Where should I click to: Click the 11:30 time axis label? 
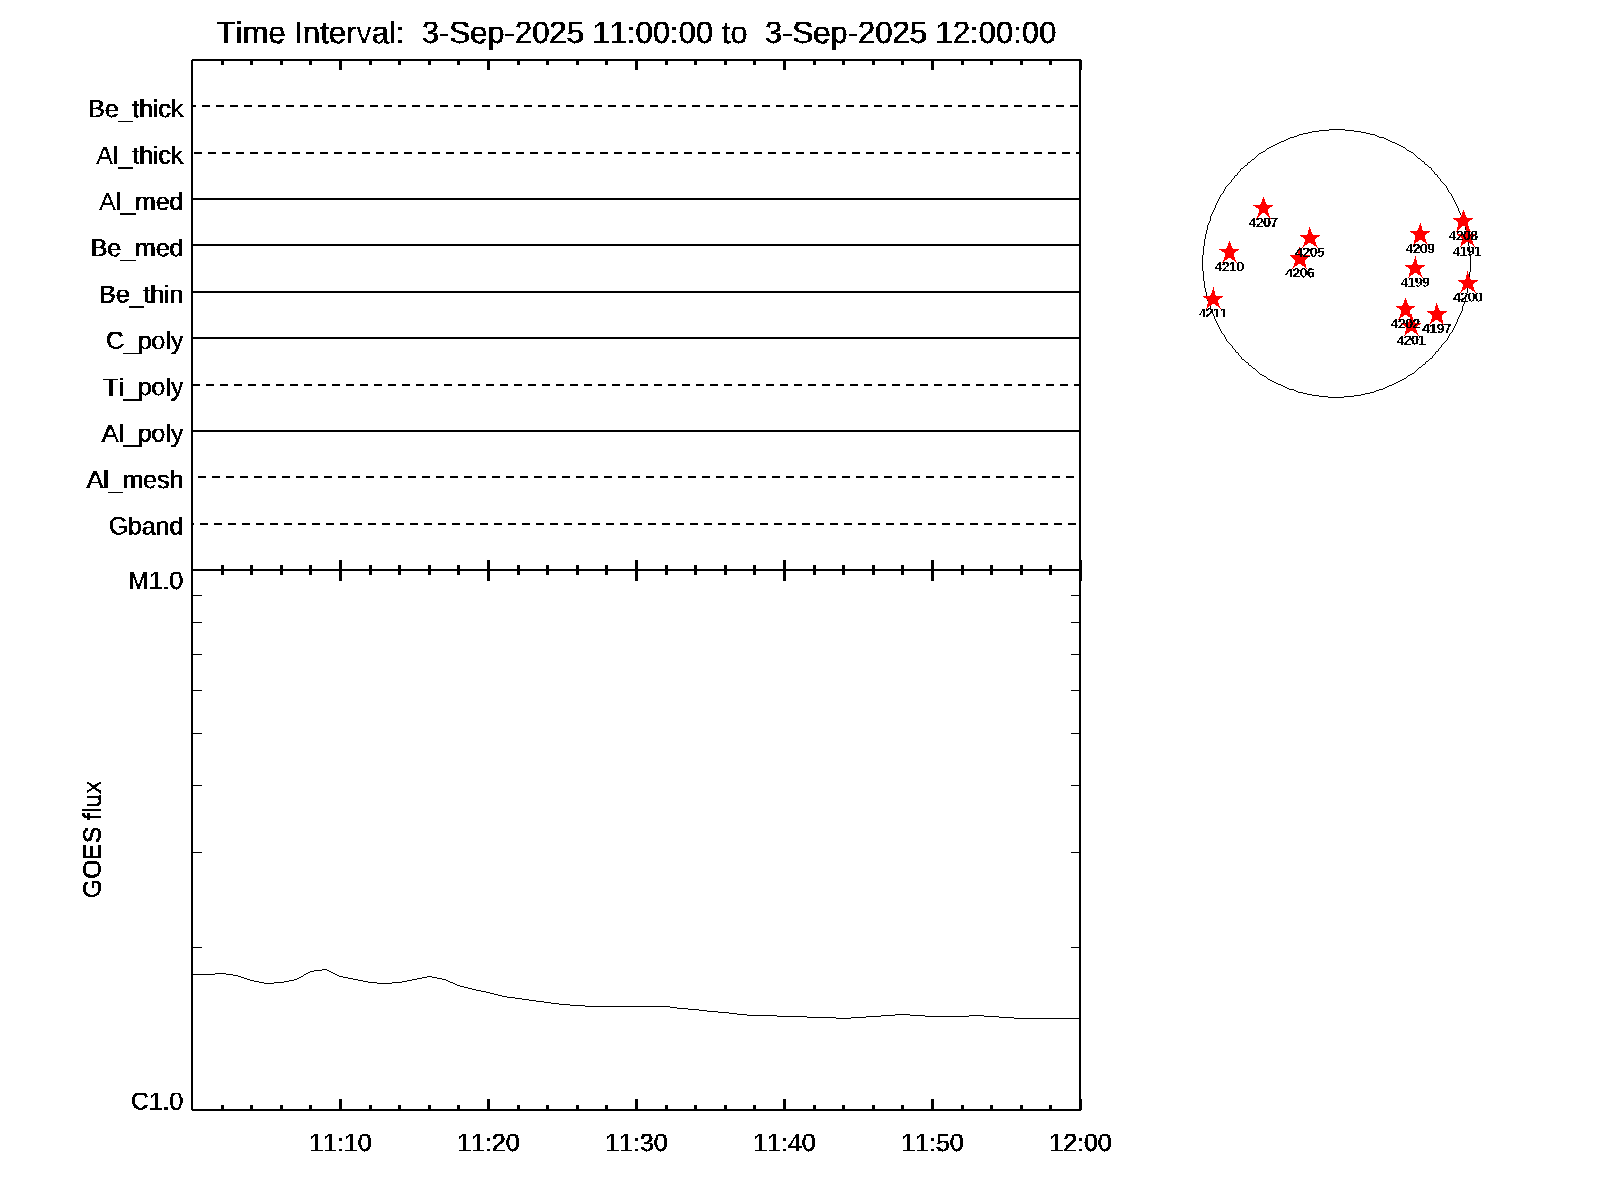click(636, 1143)
